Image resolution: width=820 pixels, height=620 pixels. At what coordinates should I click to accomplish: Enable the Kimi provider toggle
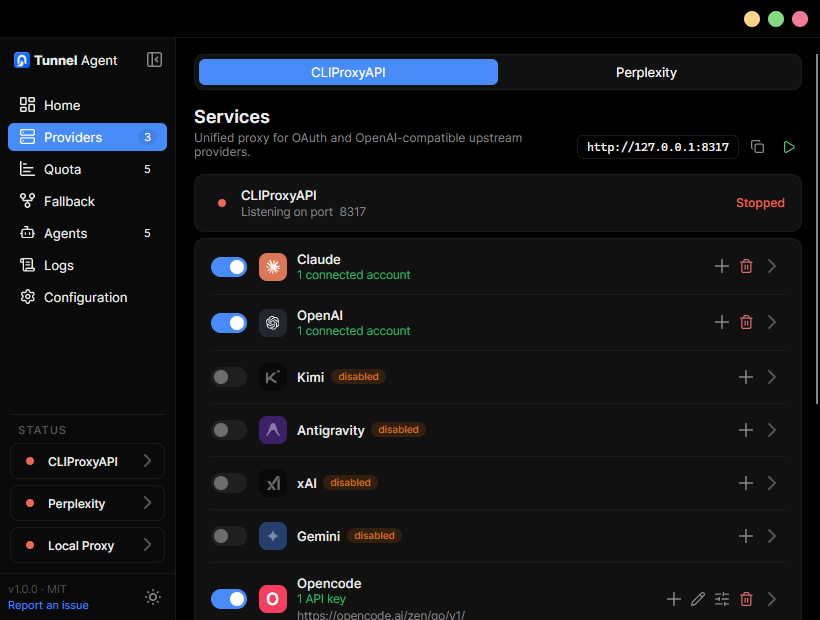point(229,377)
